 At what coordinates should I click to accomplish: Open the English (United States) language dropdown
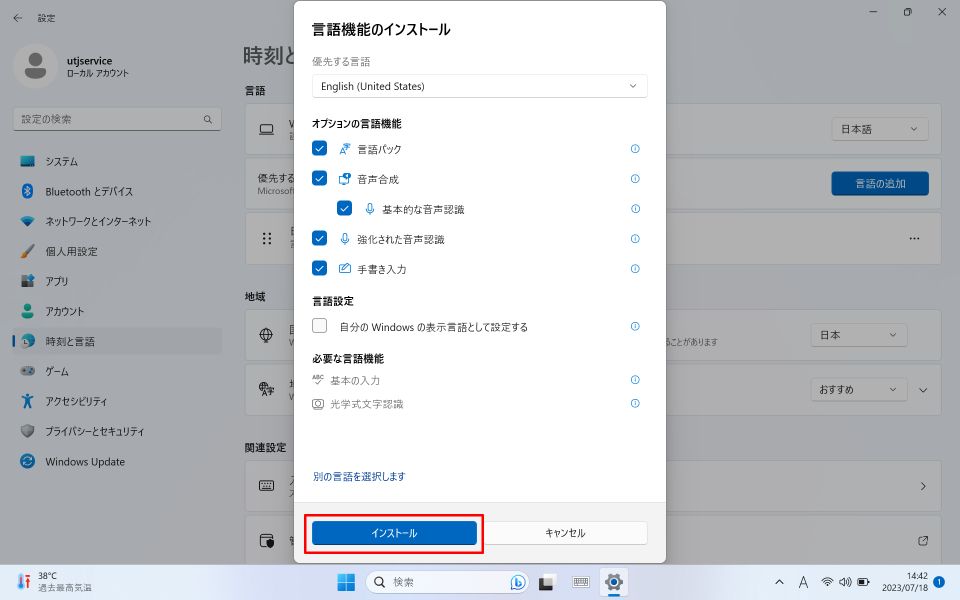tap(479, 86)
